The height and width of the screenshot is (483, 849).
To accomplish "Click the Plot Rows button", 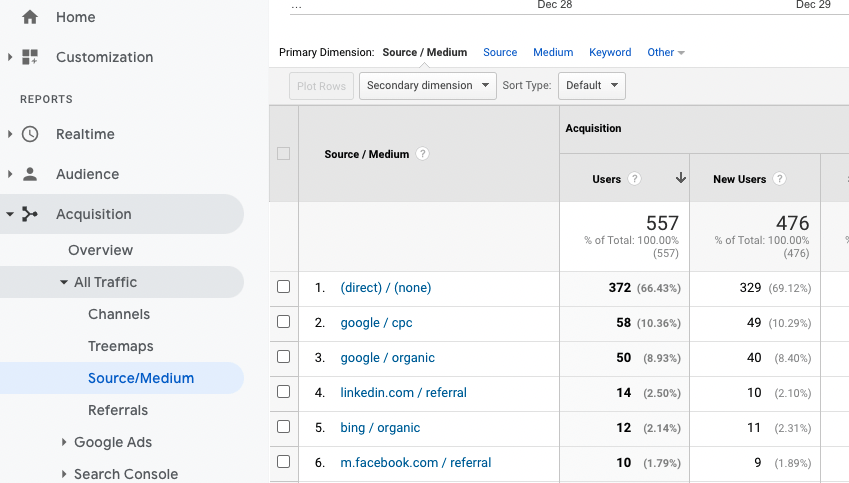I will click(321, 86).
